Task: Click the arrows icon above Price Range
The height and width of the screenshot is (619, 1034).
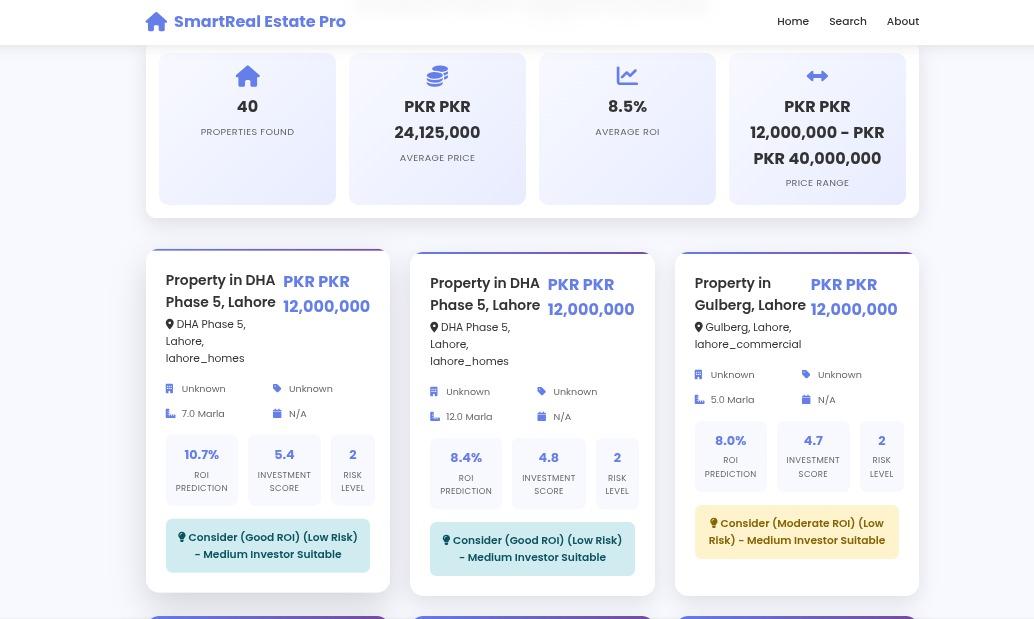Action: (817, 76)
